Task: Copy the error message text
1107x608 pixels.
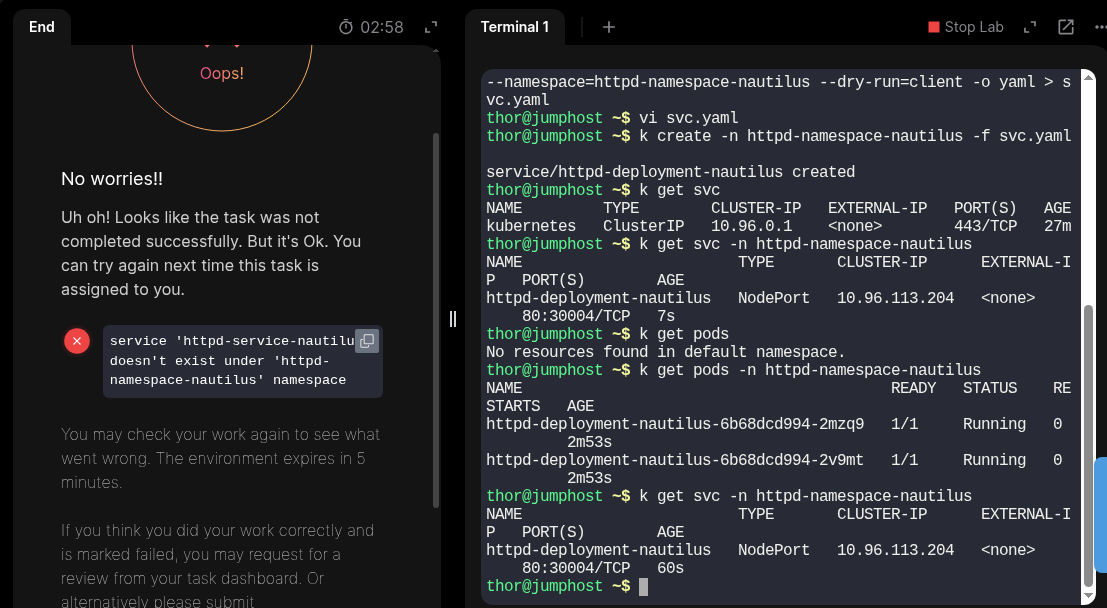Action: [367, 341]
